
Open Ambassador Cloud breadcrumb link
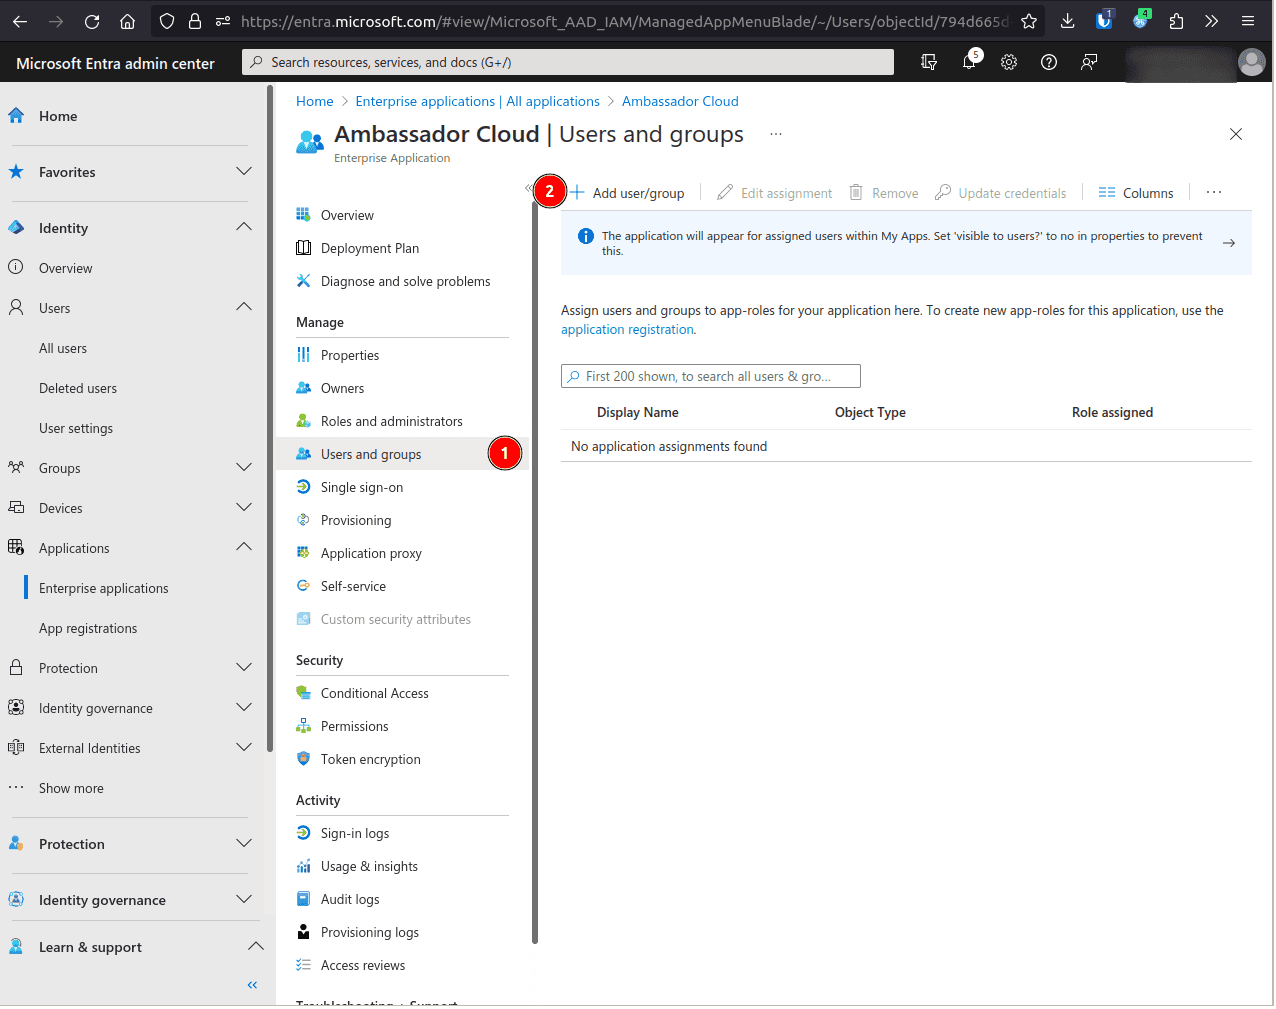(680, 101)
